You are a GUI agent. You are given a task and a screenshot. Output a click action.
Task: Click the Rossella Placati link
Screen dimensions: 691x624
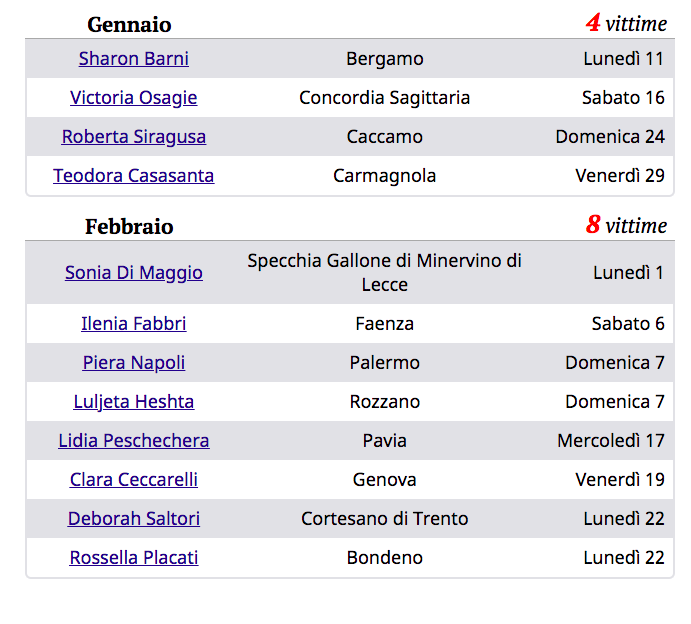133,558
